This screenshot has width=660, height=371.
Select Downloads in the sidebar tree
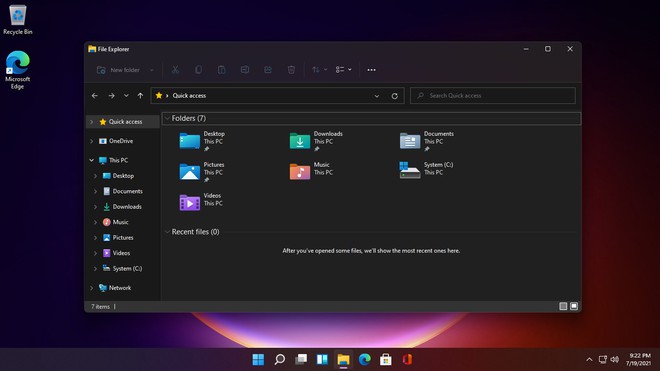tap(127, 207)
